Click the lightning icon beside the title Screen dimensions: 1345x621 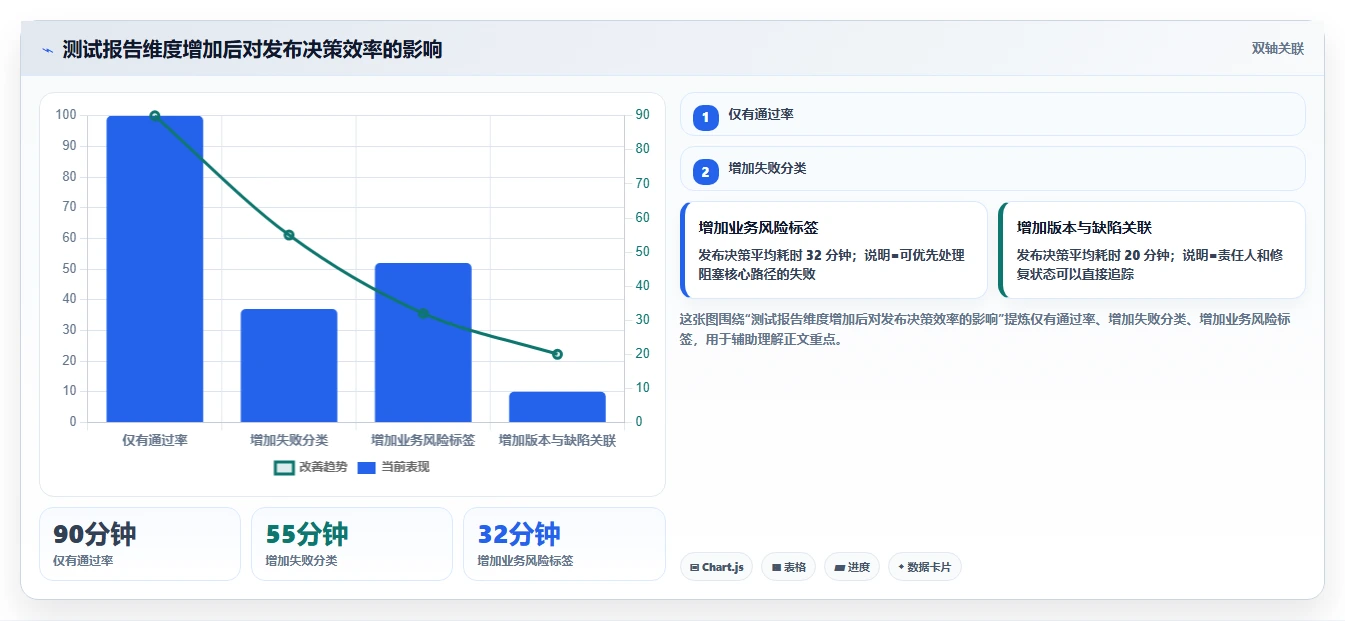(47, 50)
